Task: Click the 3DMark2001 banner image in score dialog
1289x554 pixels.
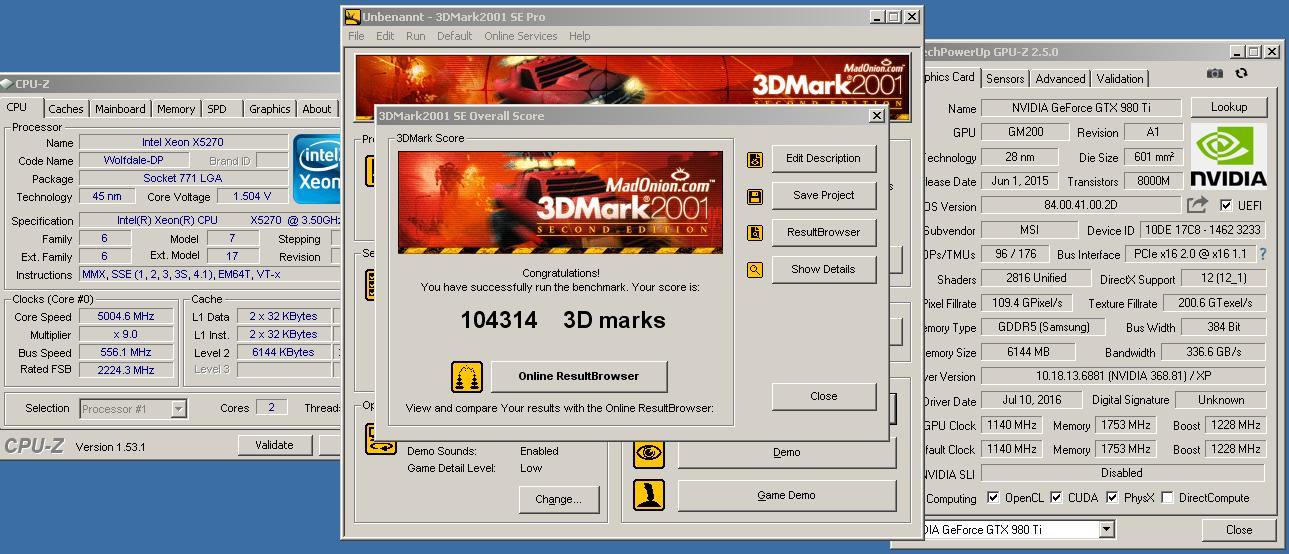Action: tap(560, 202)
